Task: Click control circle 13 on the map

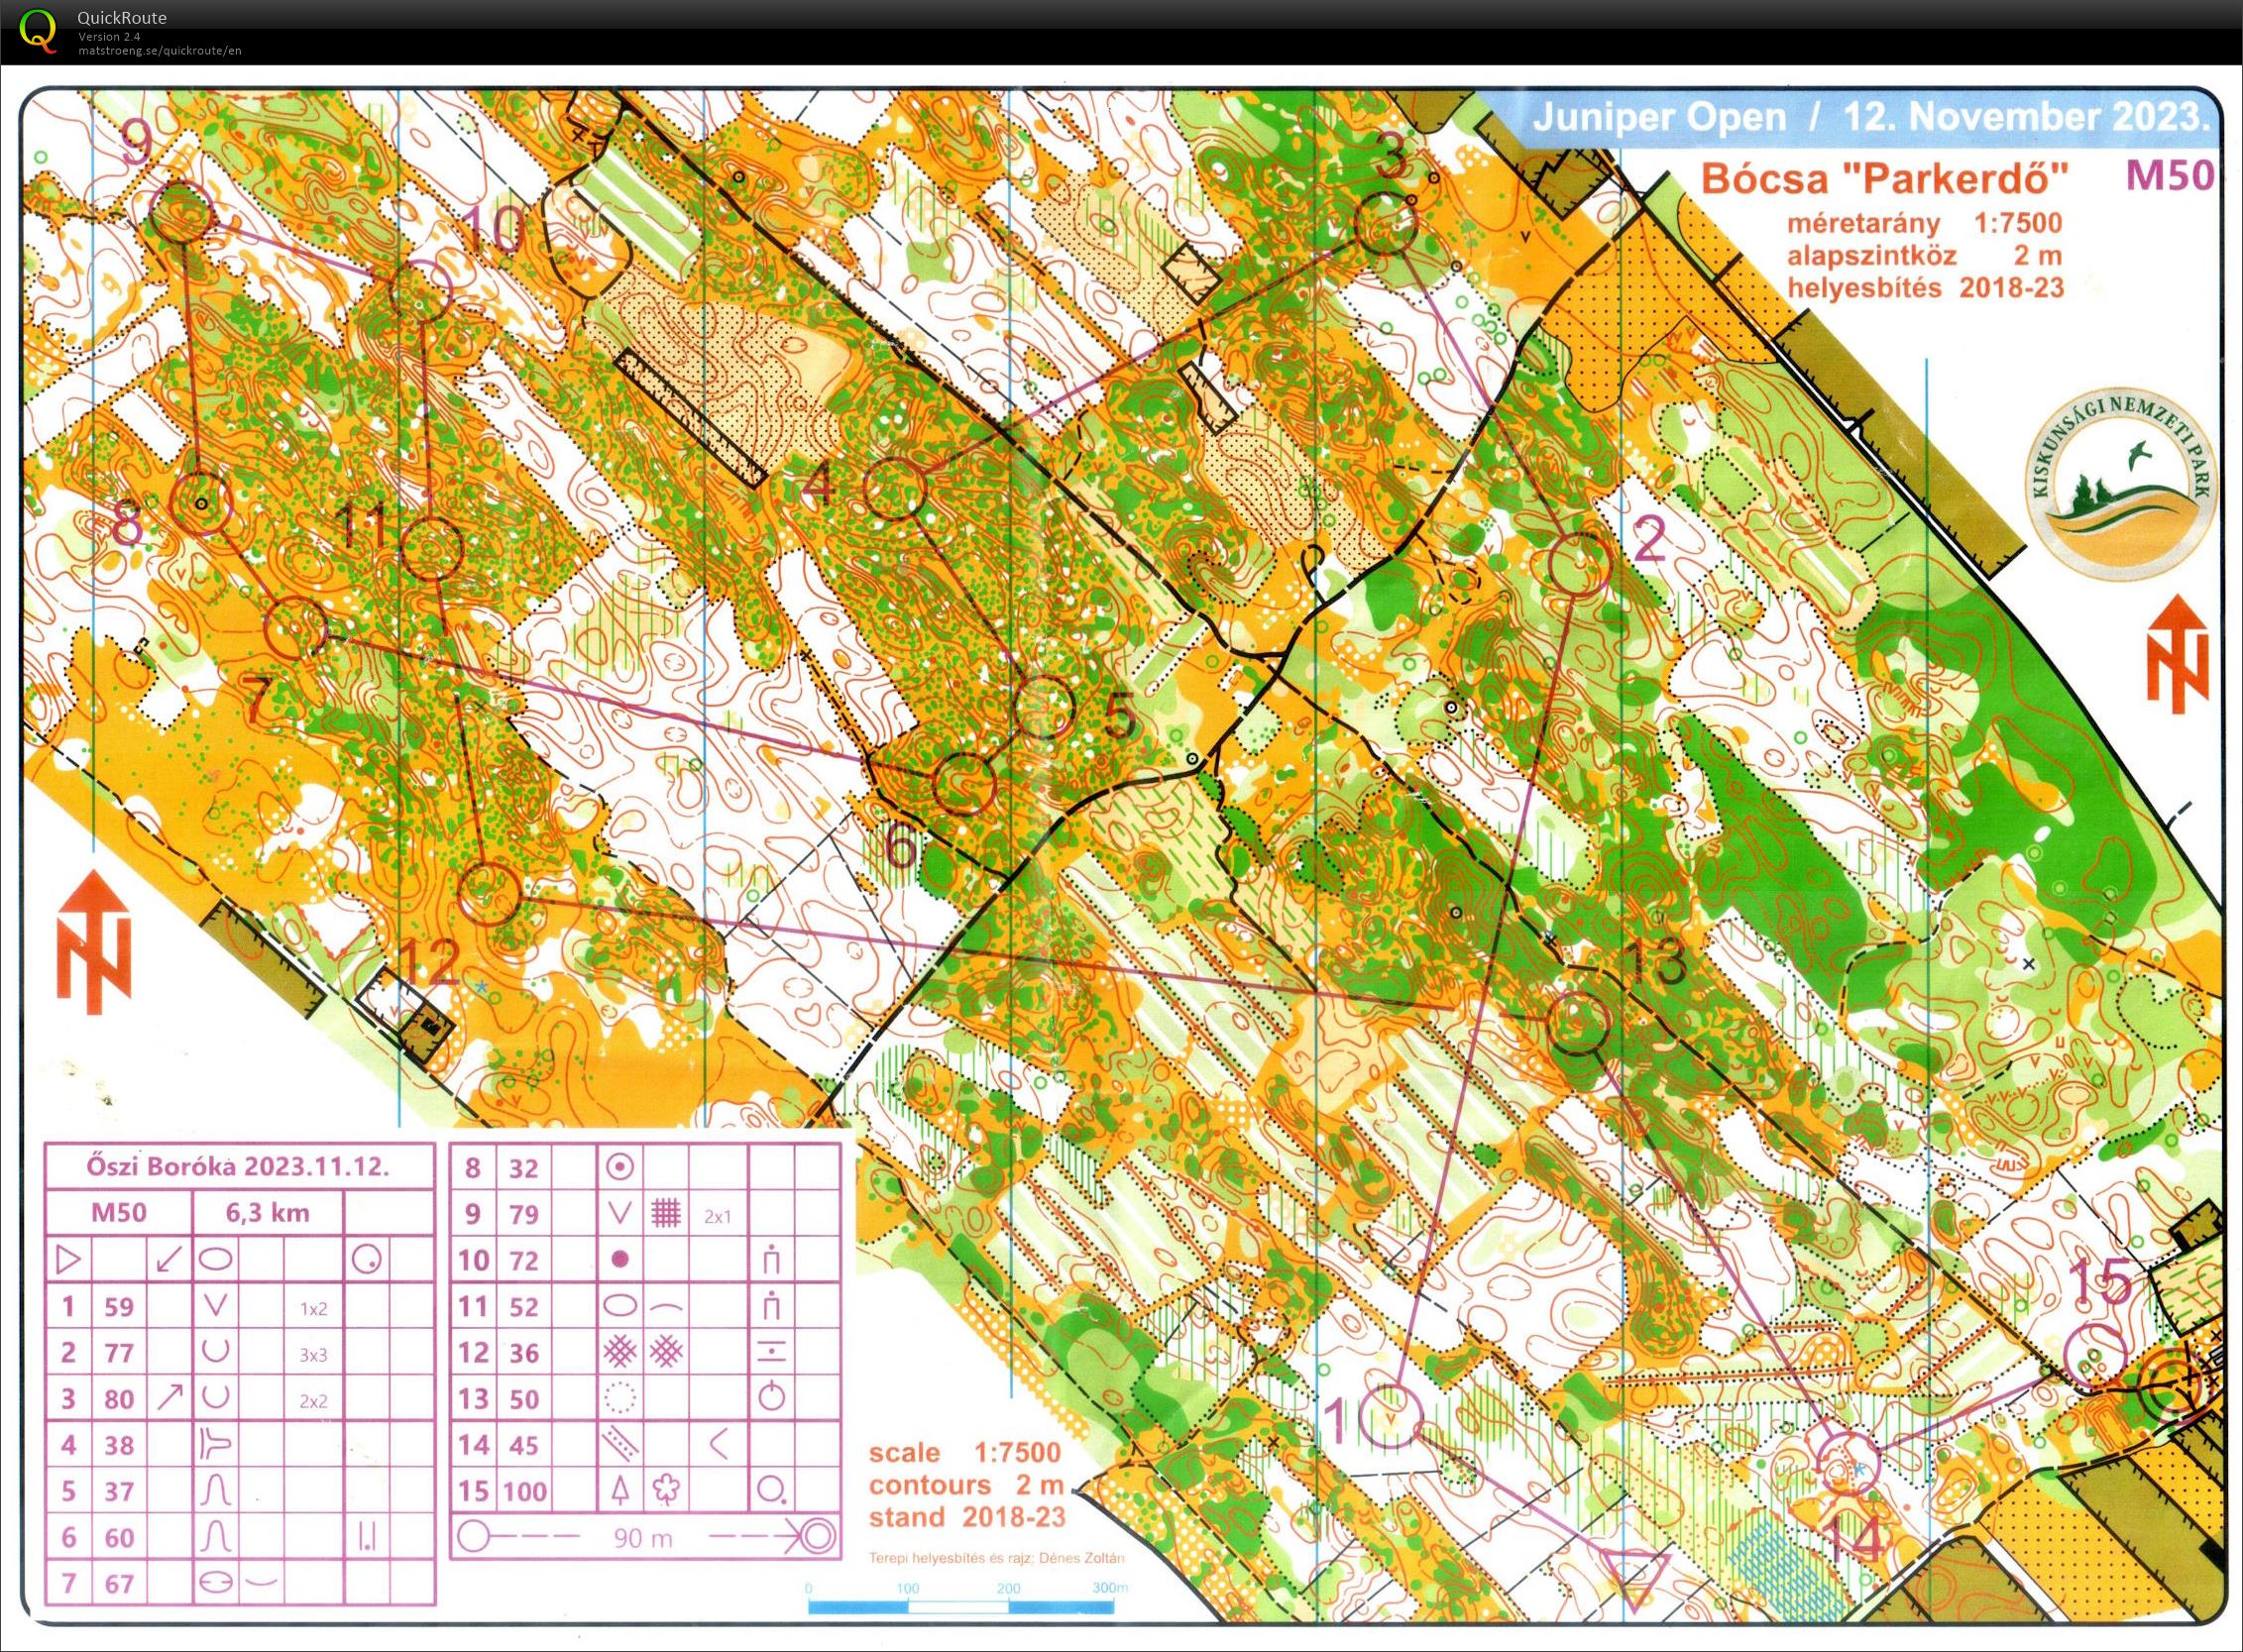Action: (1578, 1023)
